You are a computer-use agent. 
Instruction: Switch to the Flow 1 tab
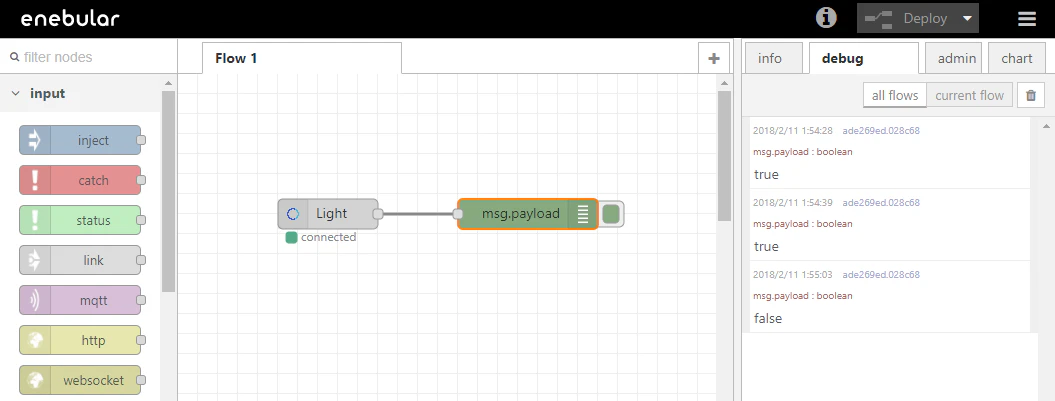pos(301,58)
